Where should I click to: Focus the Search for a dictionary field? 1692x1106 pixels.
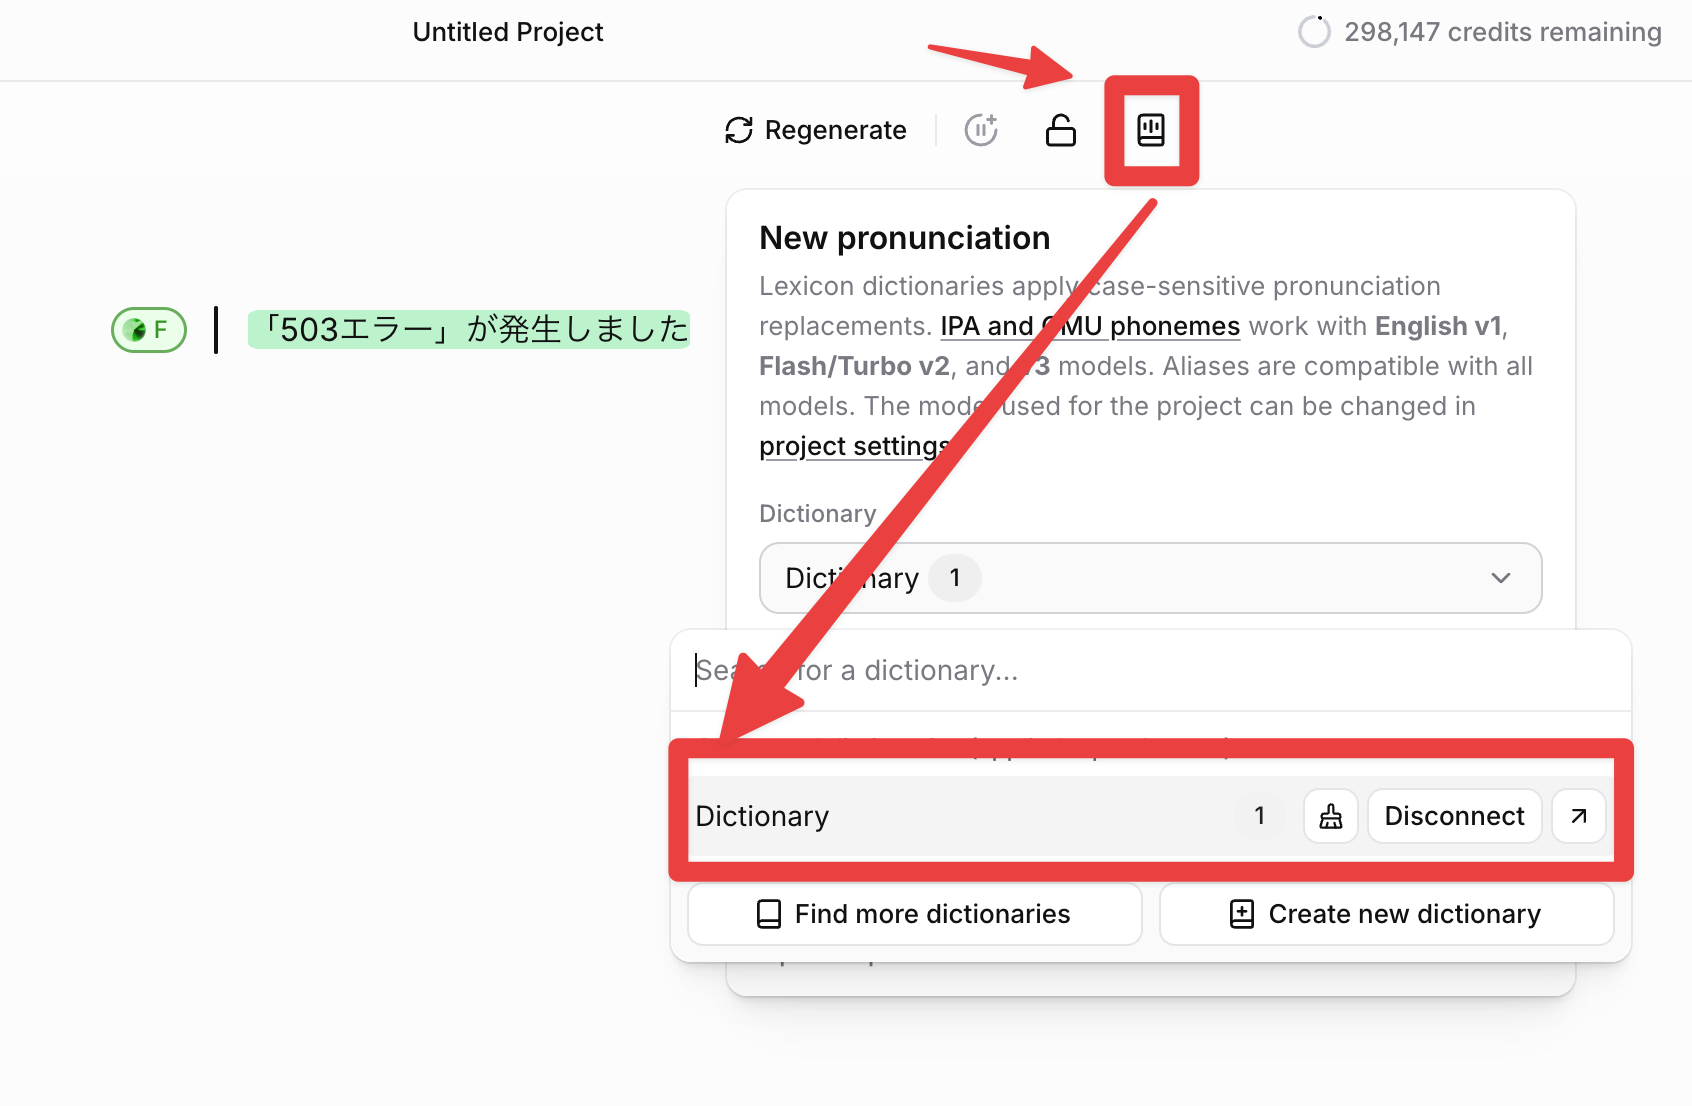pyautogui.click(x=1150, y=670)
